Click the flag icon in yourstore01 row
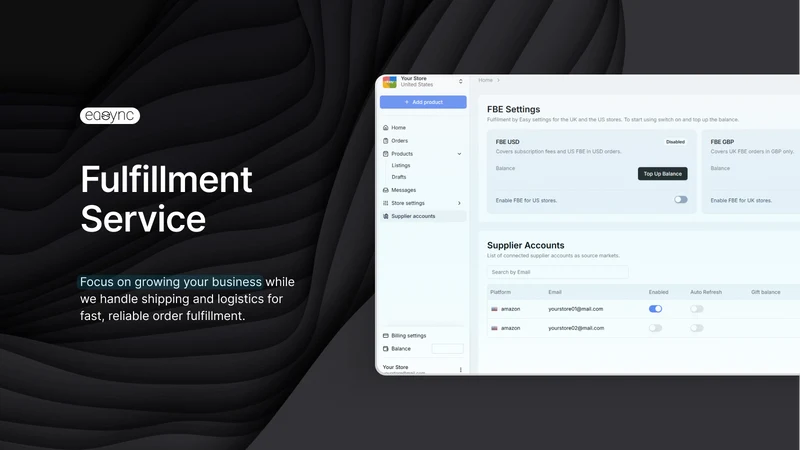The image size is (800, 450). (x=494, y=309)
